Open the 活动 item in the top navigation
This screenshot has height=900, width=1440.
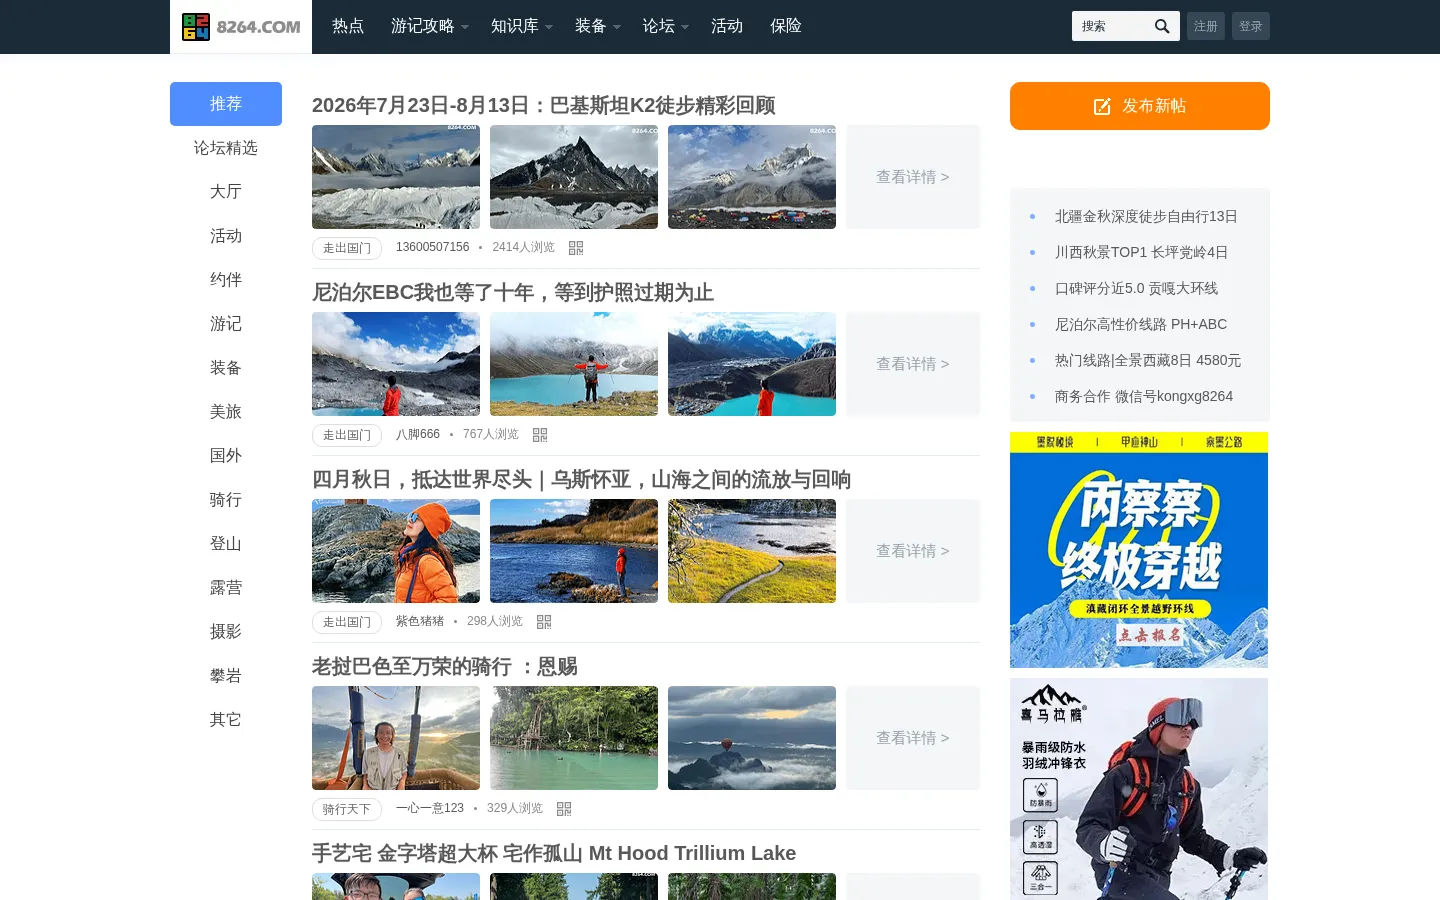727,26
